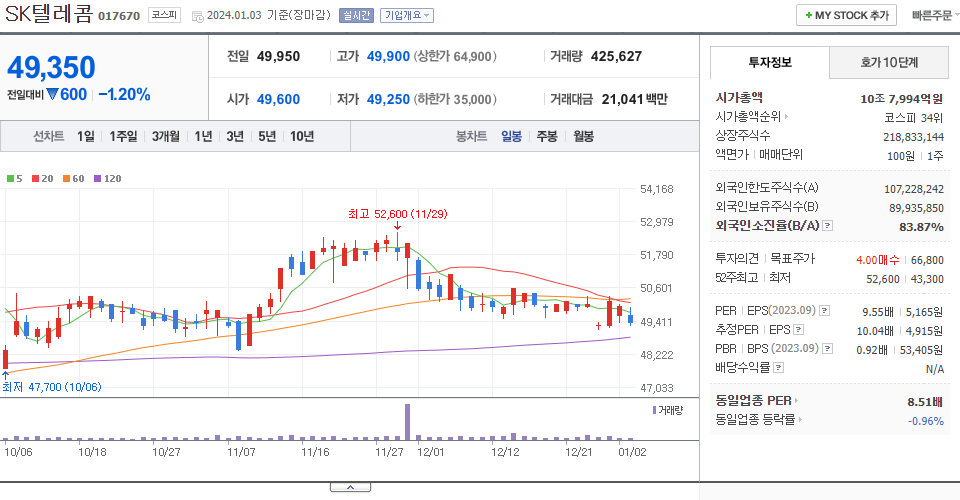This screenshot has height=500, width=960.
Task: Click the 코스피 market badge
Action: coord(164,15)
